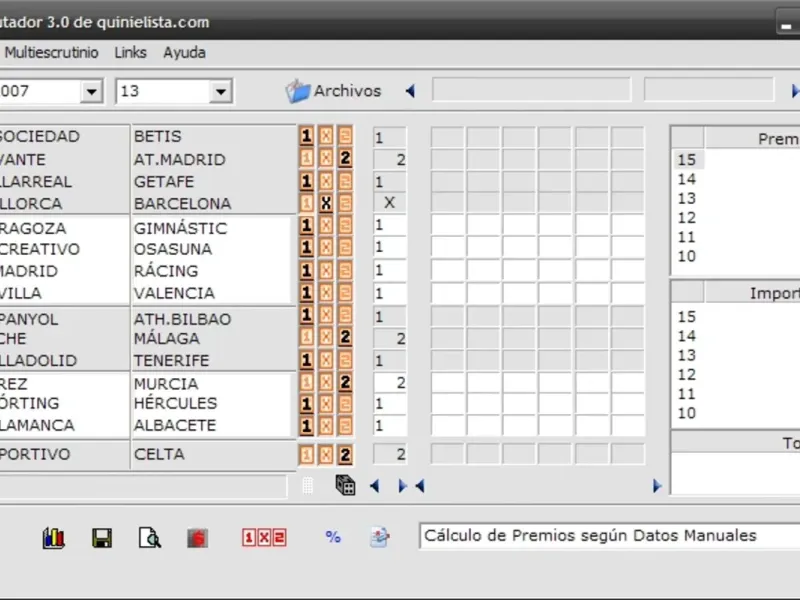Viewport: 800px width, 600px height.
Task: Click the left arrow right of the dice
Action: 374,486
